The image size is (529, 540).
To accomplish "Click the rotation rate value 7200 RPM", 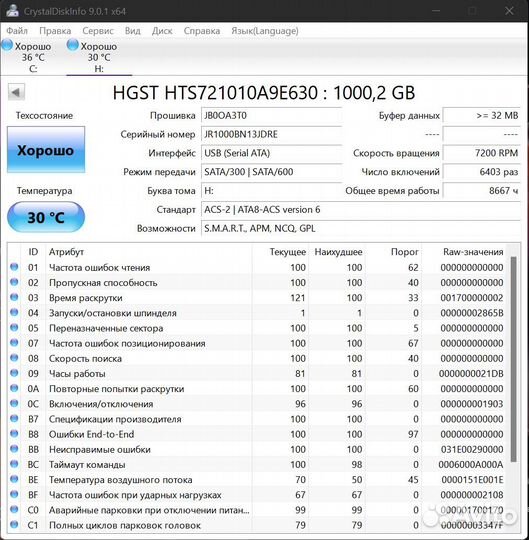I will (x=481, y=153).
